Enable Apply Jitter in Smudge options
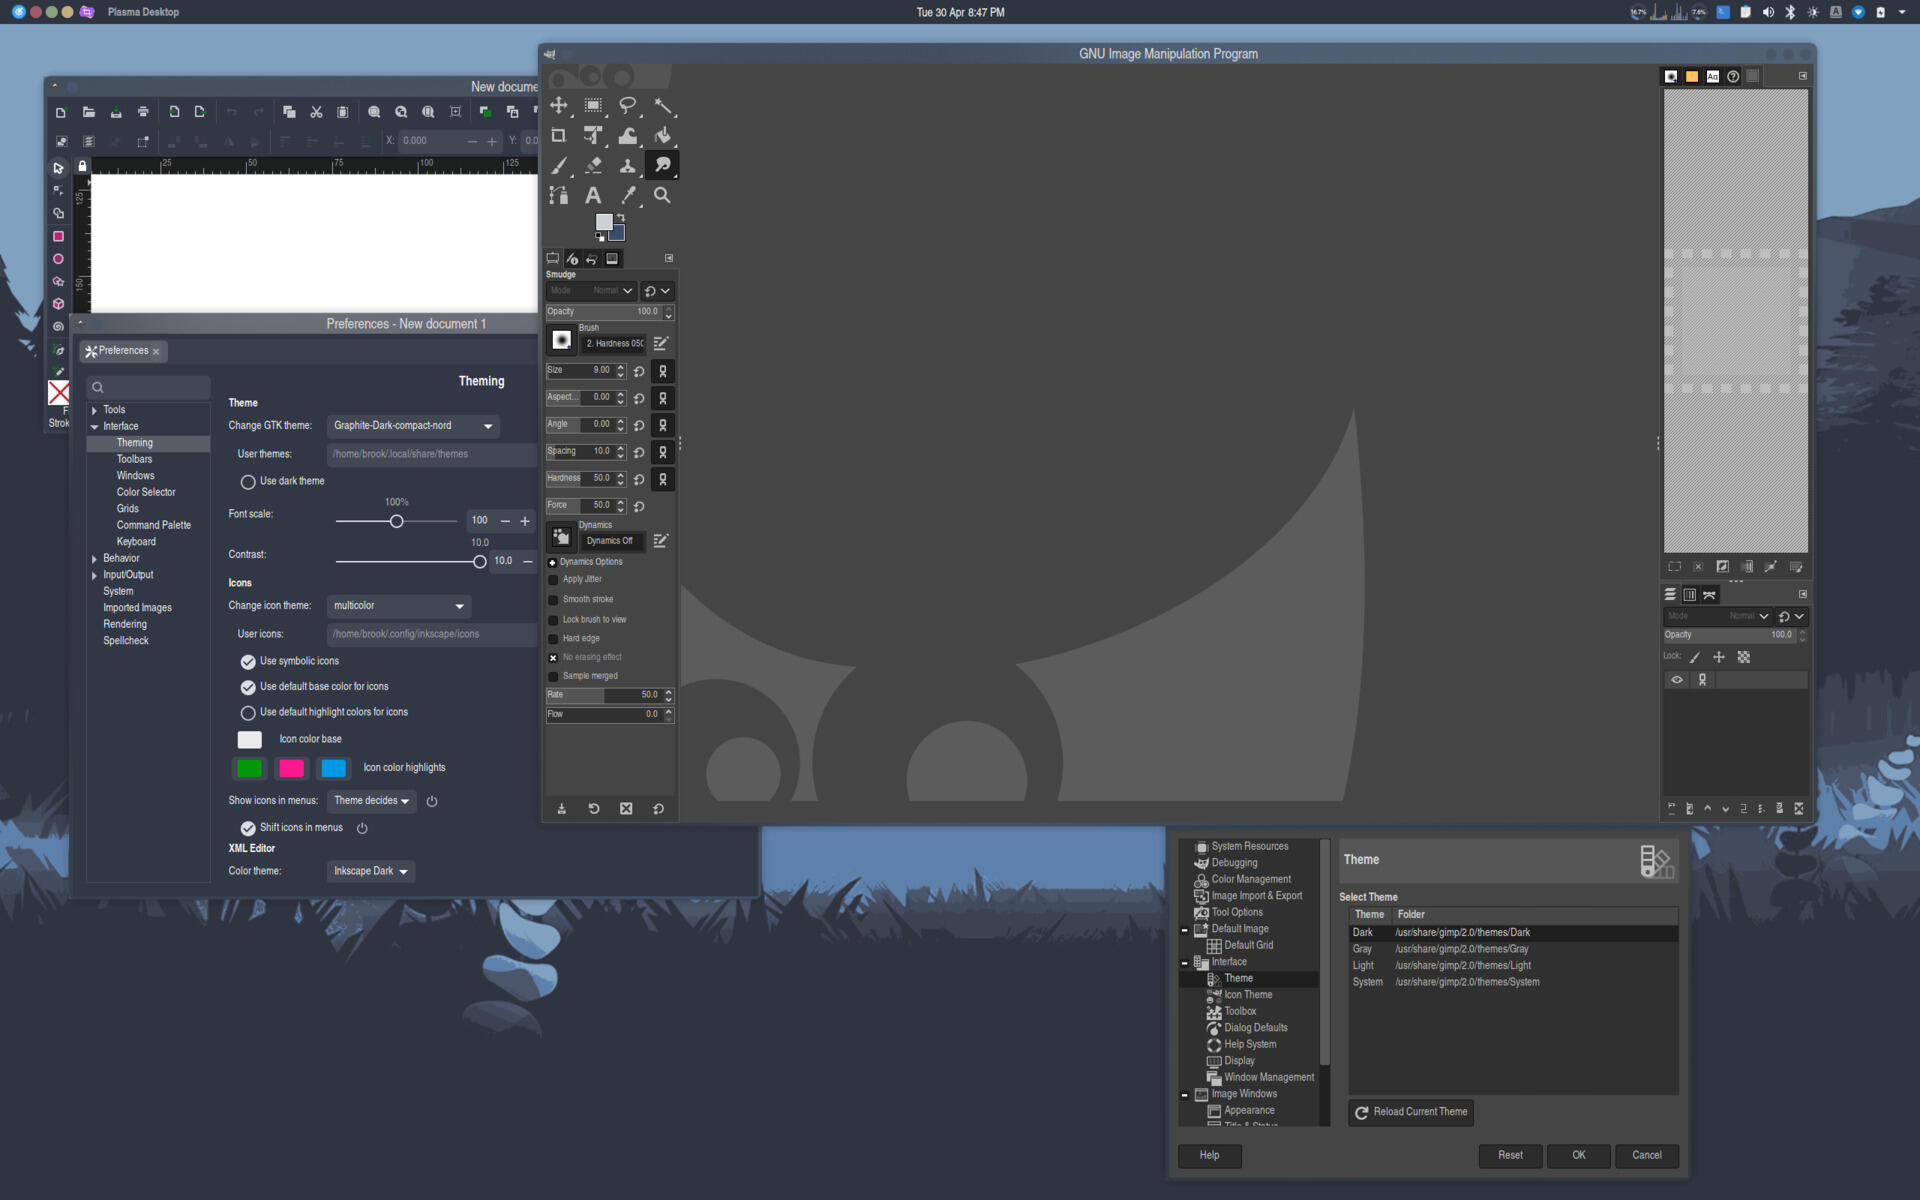 pyautogui.click(x=553, y=580)
